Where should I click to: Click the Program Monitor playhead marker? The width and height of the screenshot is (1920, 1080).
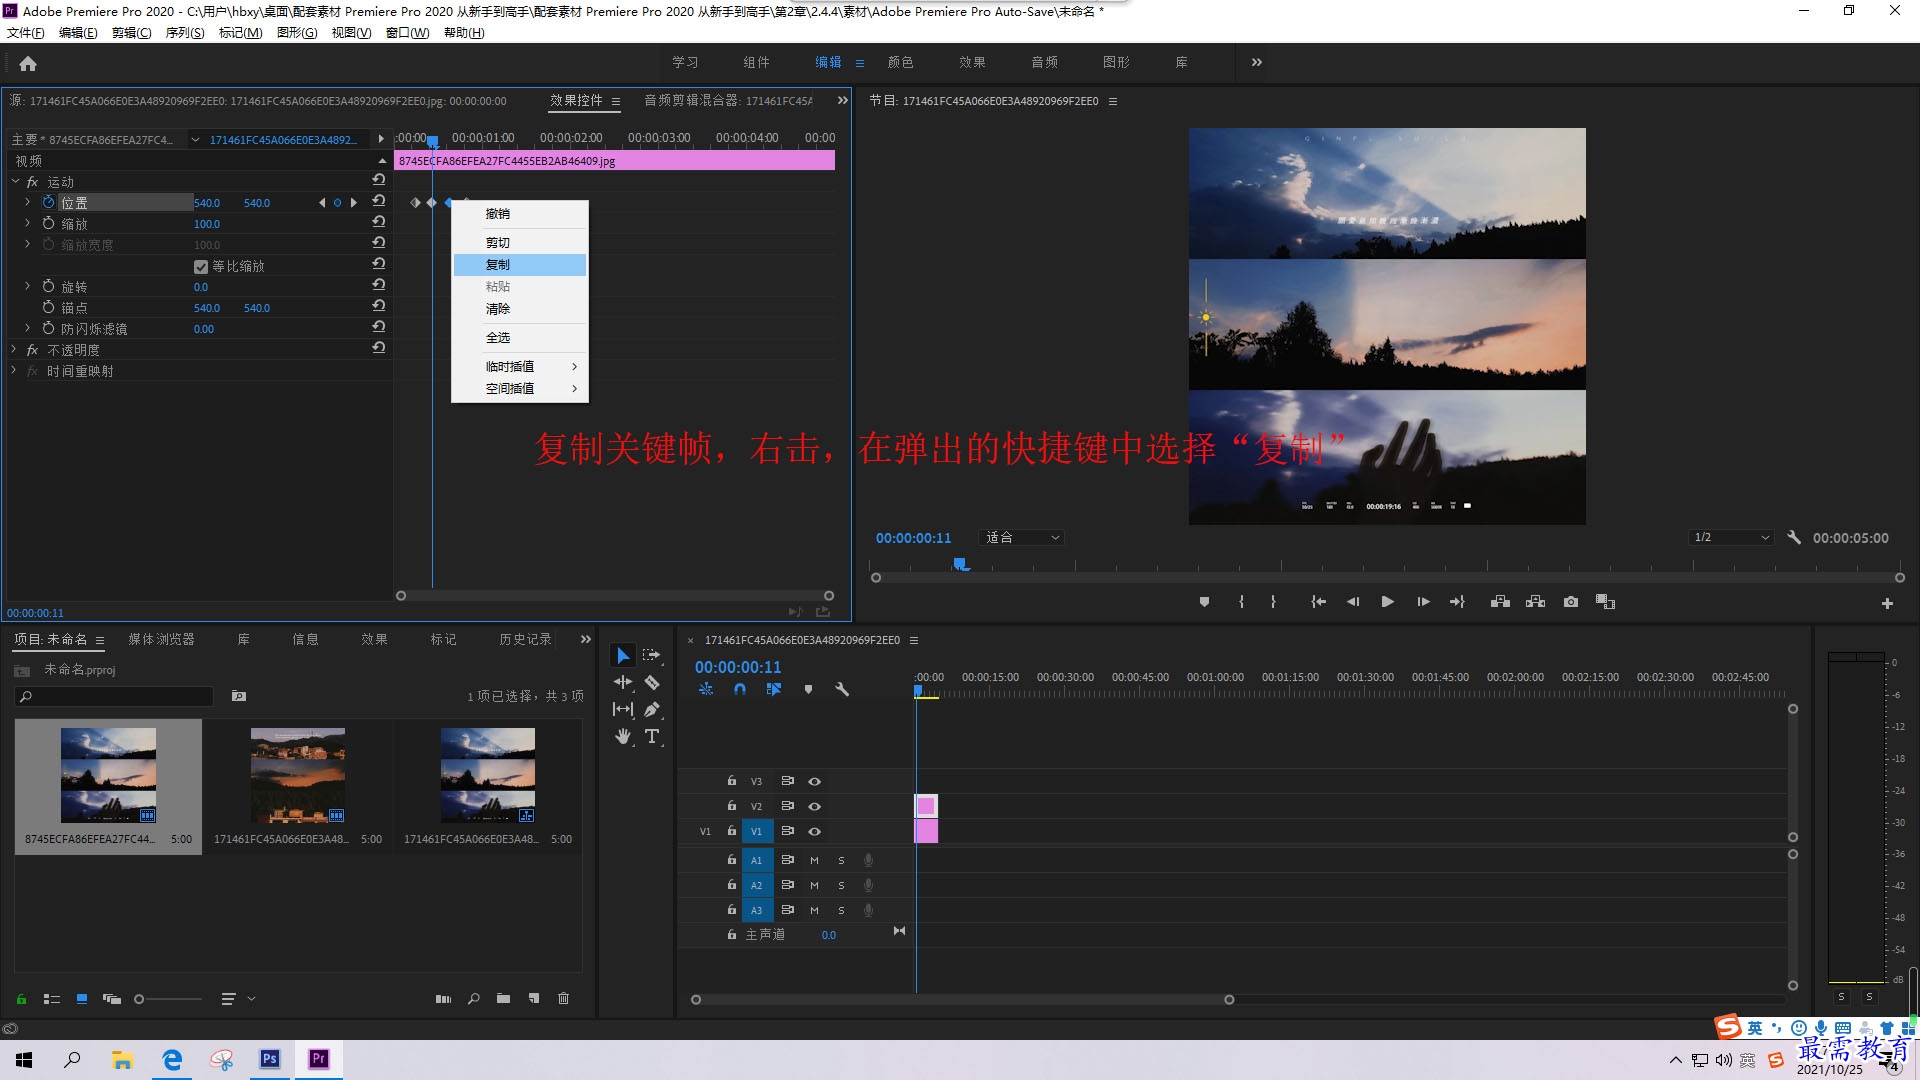pos(961,564)
